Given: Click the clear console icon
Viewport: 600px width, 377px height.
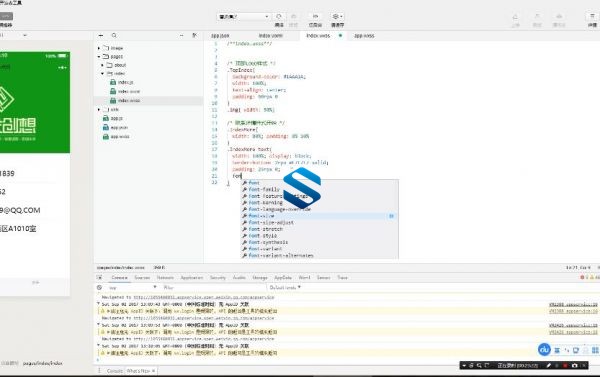Looking at the screenshot, I should pyautogui.click(x=99, y=287).
